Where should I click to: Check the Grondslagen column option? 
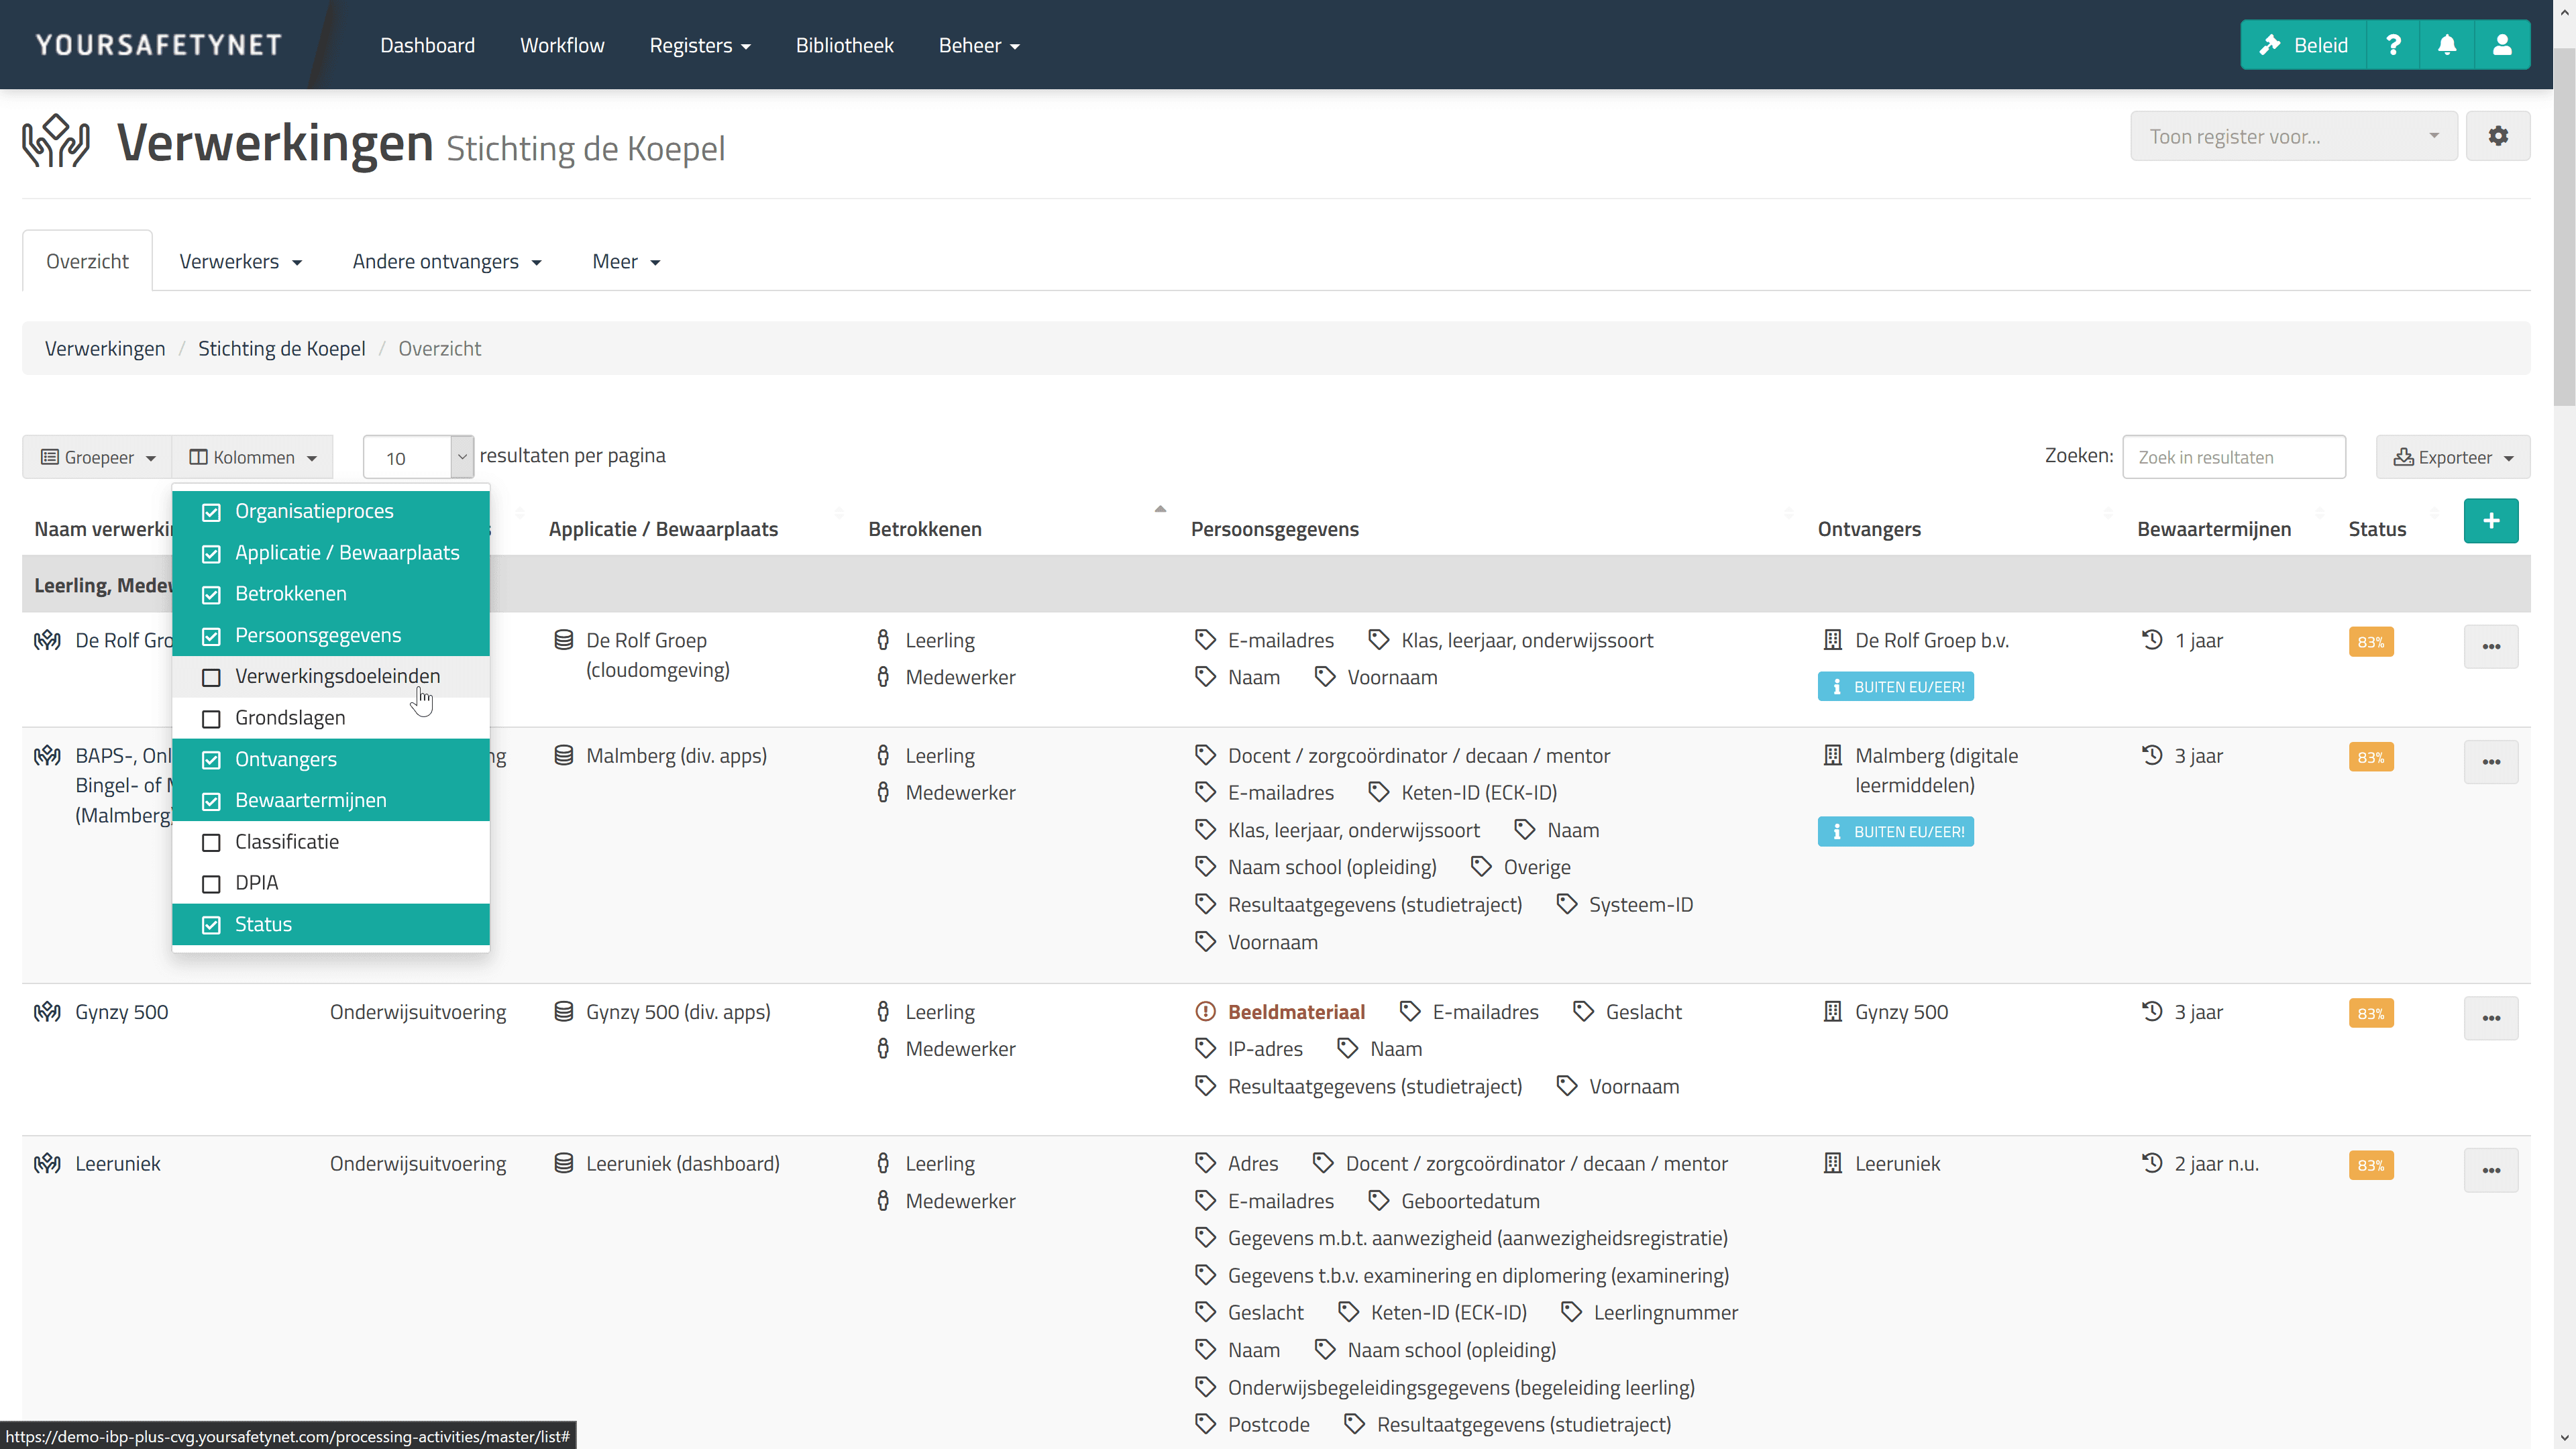[x=211, y=719]
